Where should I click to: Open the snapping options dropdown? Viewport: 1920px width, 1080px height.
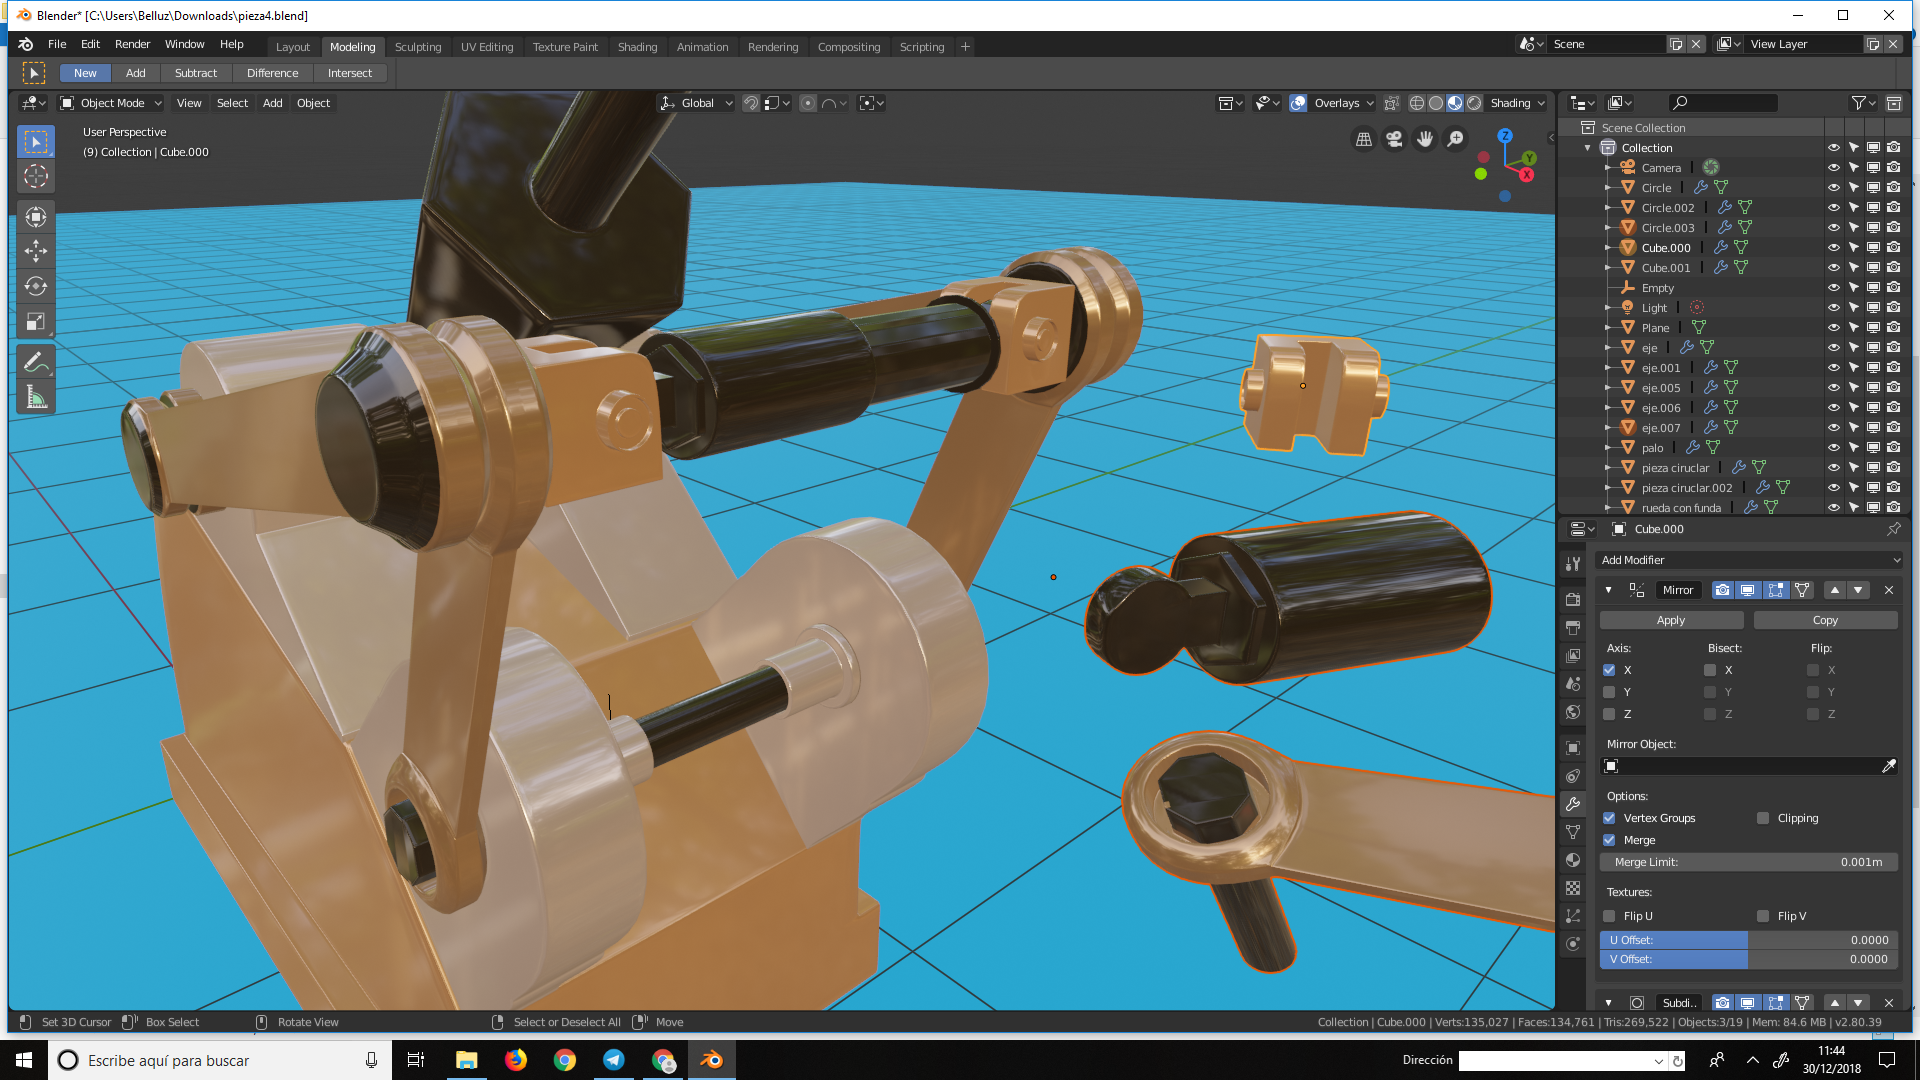[x=778, y=103]
